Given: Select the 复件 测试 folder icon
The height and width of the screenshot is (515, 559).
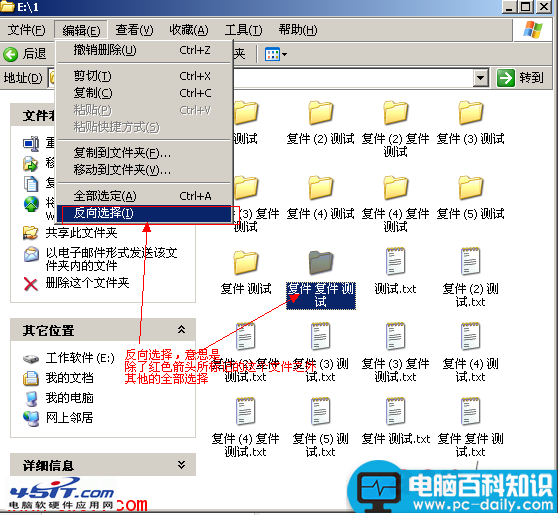Looking at the screenshot, I should click(246, 262).
